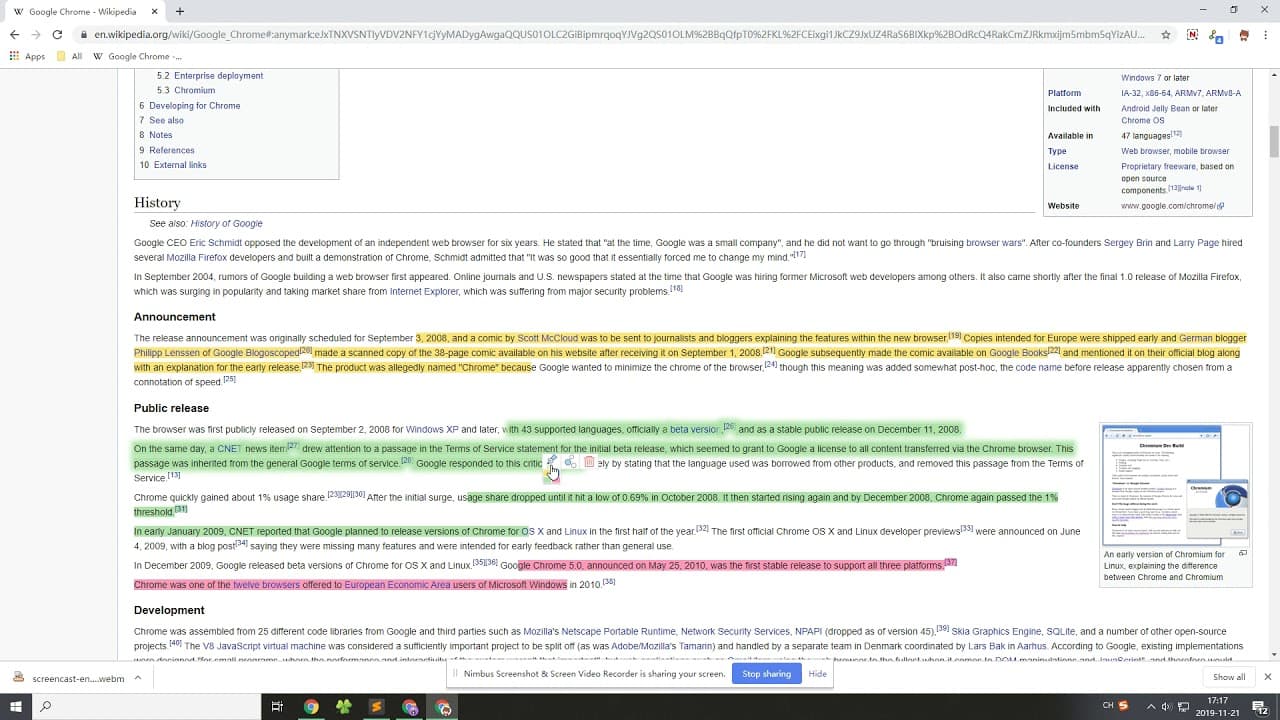Click the address bar URL
Viewport: 1280px width, 720px height.
tap(620, 34)
